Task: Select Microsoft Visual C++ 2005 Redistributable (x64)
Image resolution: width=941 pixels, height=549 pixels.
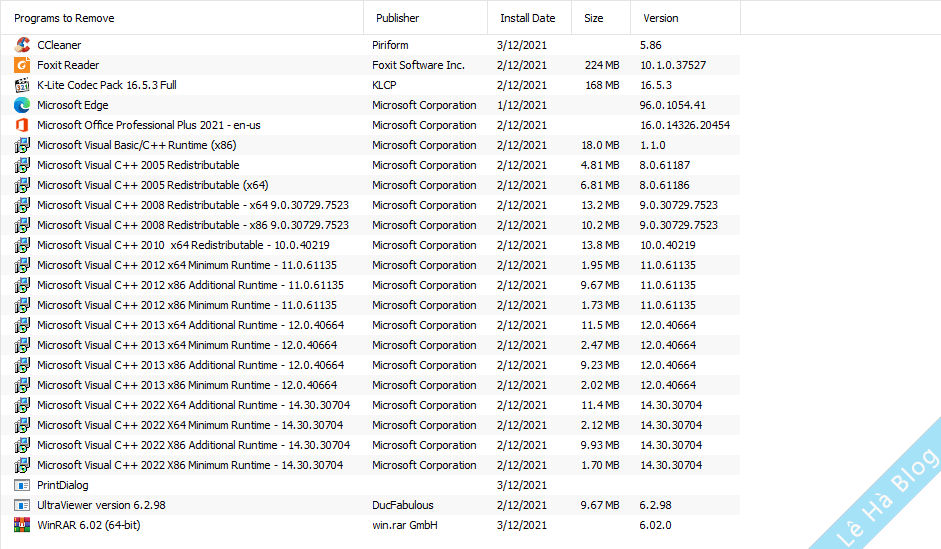Action: 152,185
